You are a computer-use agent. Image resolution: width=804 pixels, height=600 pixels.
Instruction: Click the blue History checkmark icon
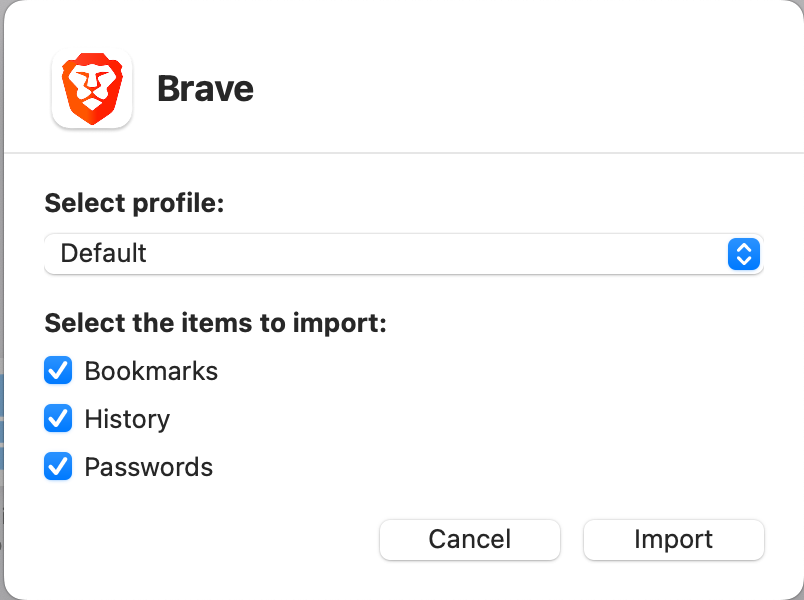click(x=58, y=419)
